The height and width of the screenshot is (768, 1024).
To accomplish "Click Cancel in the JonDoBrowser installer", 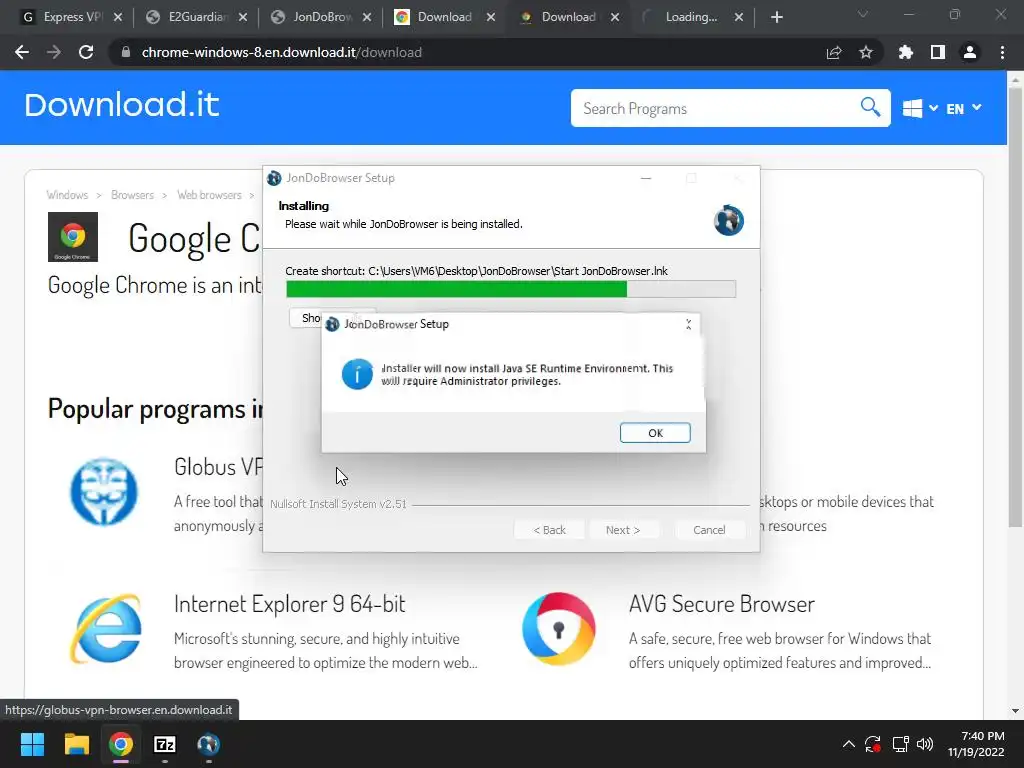I will [x=709, y=530].
